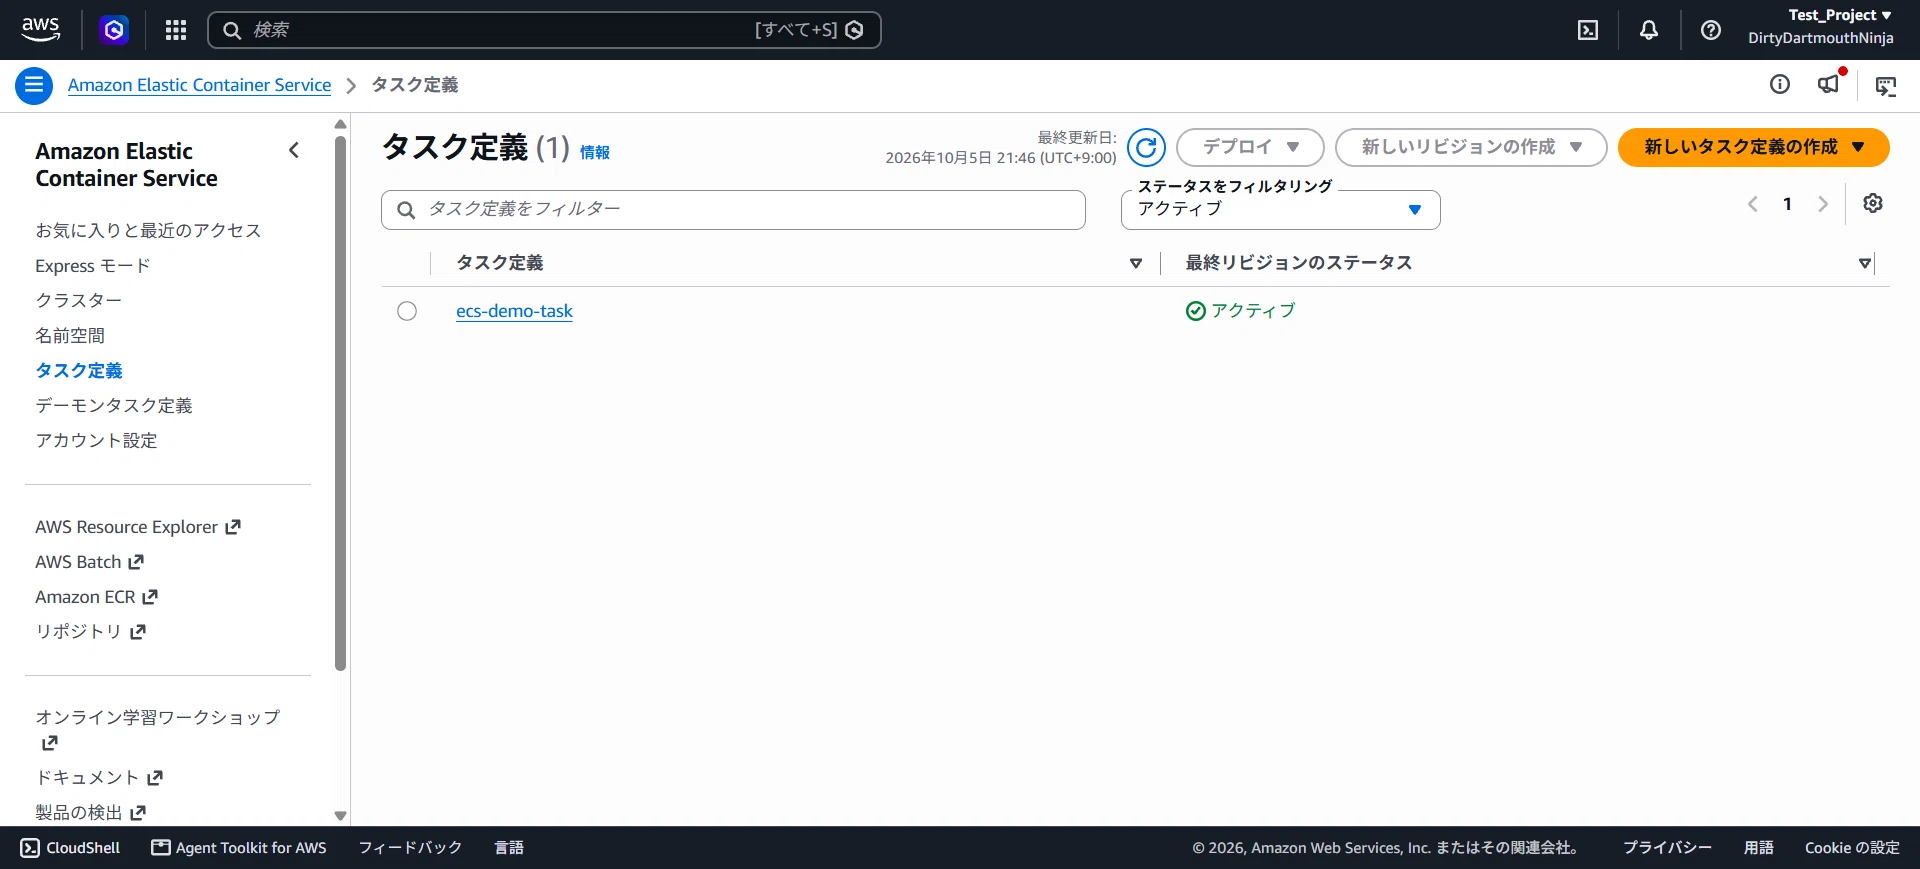Open the 言語 language selector in footer
Screen dimensions: 1920x869
pyautogui.click(x=509, y=848)
